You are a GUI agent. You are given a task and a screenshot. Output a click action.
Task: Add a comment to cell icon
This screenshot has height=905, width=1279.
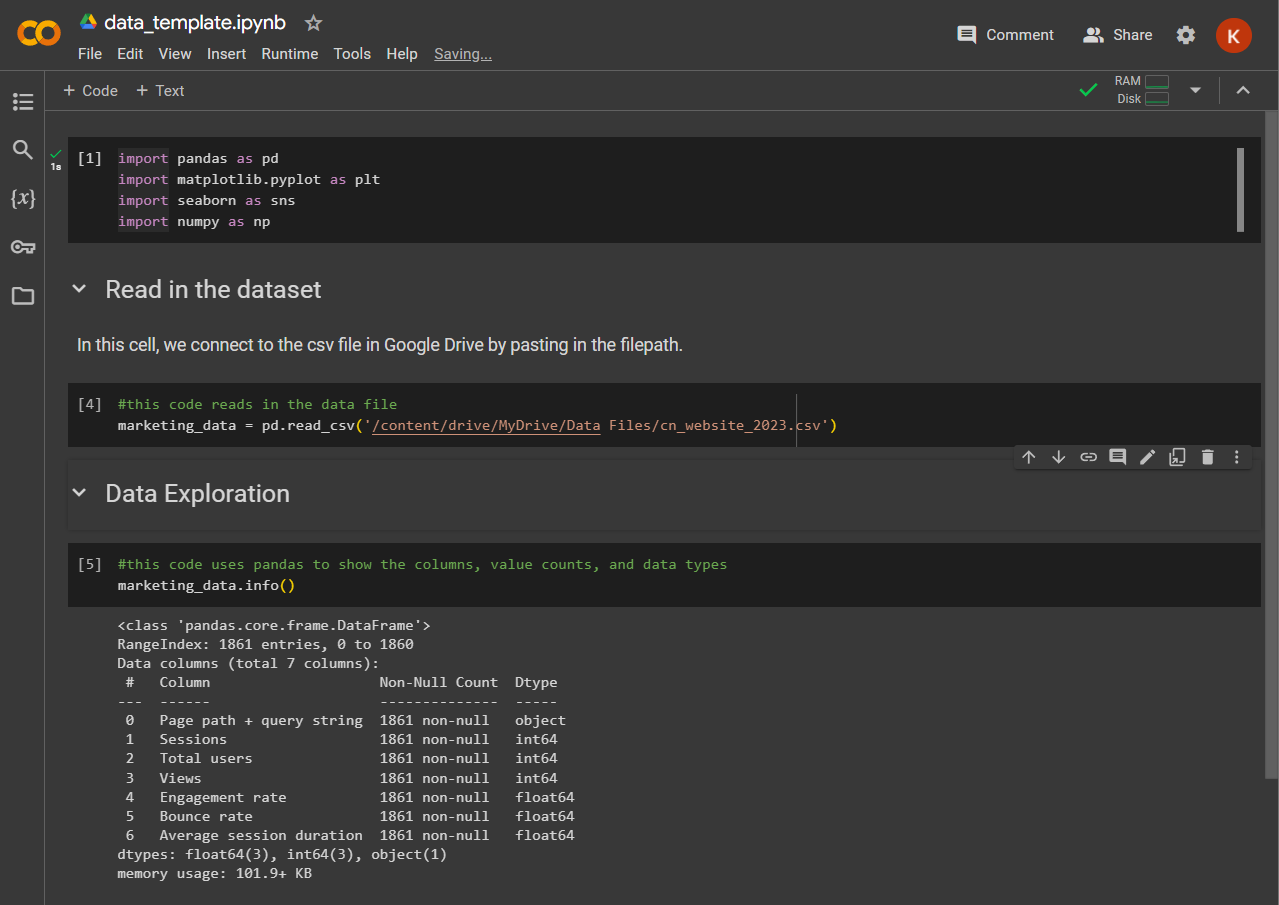tap(1118, 457)
